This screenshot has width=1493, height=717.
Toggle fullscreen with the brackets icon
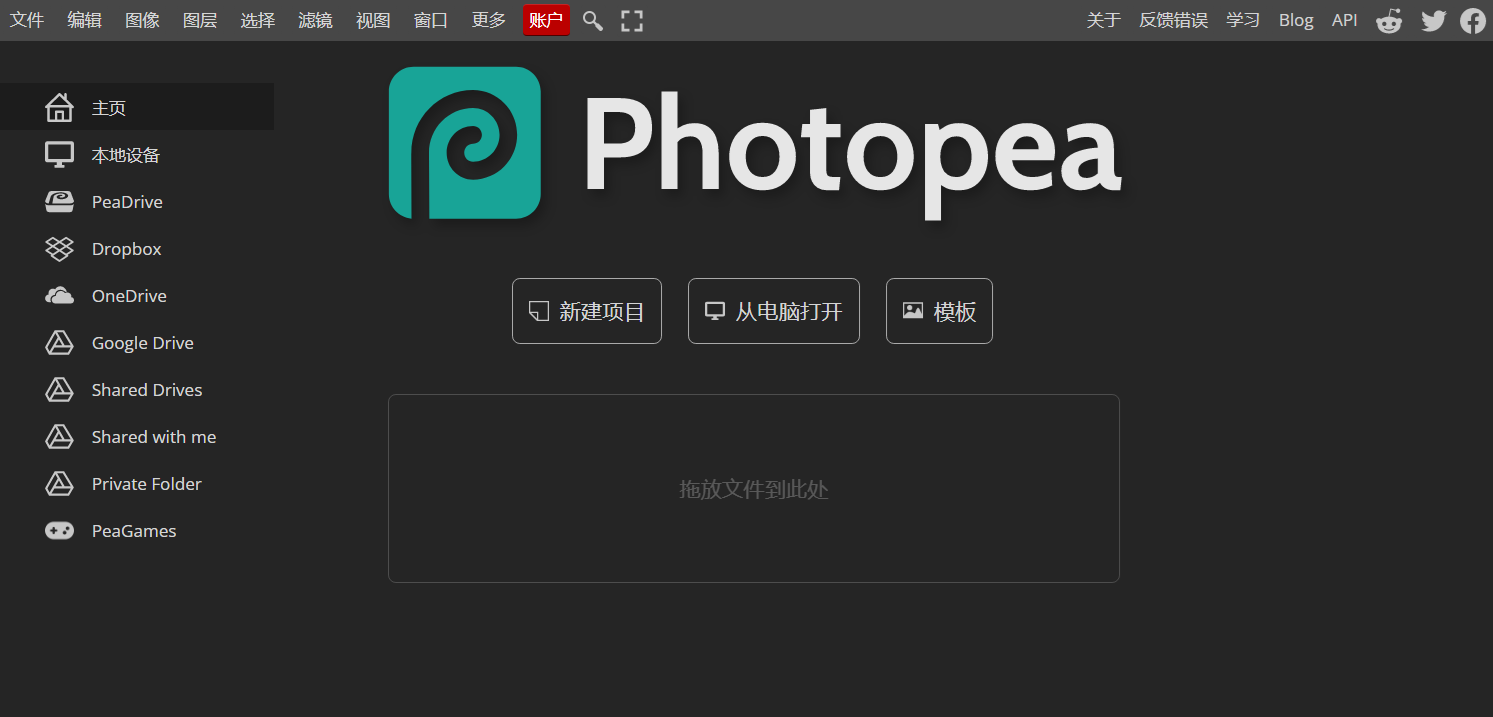pos(632,21)
